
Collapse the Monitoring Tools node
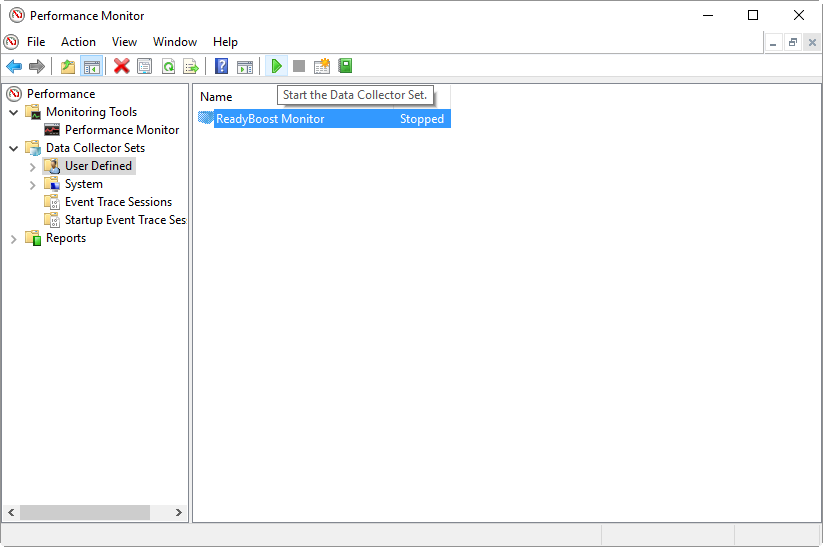click(14, 113)
